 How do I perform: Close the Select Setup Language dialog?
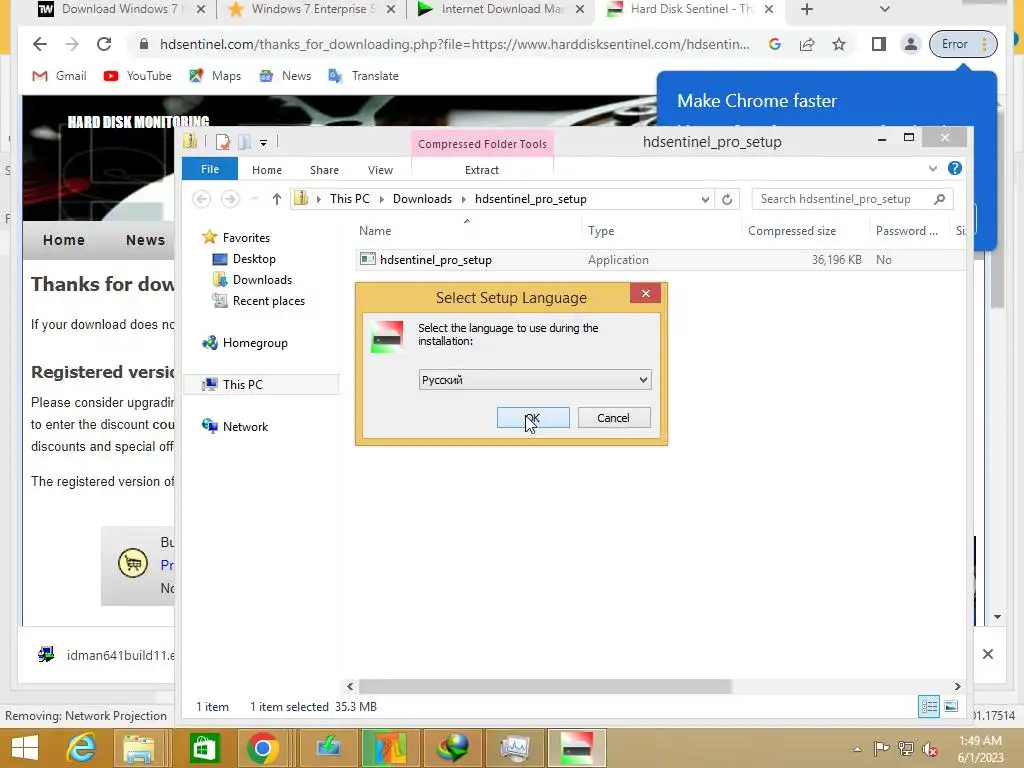tap(645, 293)
